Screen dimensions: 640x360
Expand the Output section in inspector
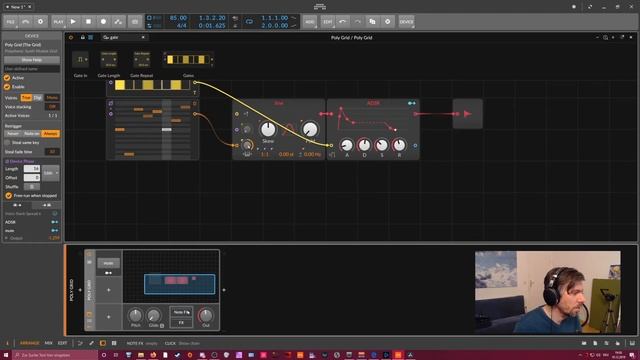(7, 238)
